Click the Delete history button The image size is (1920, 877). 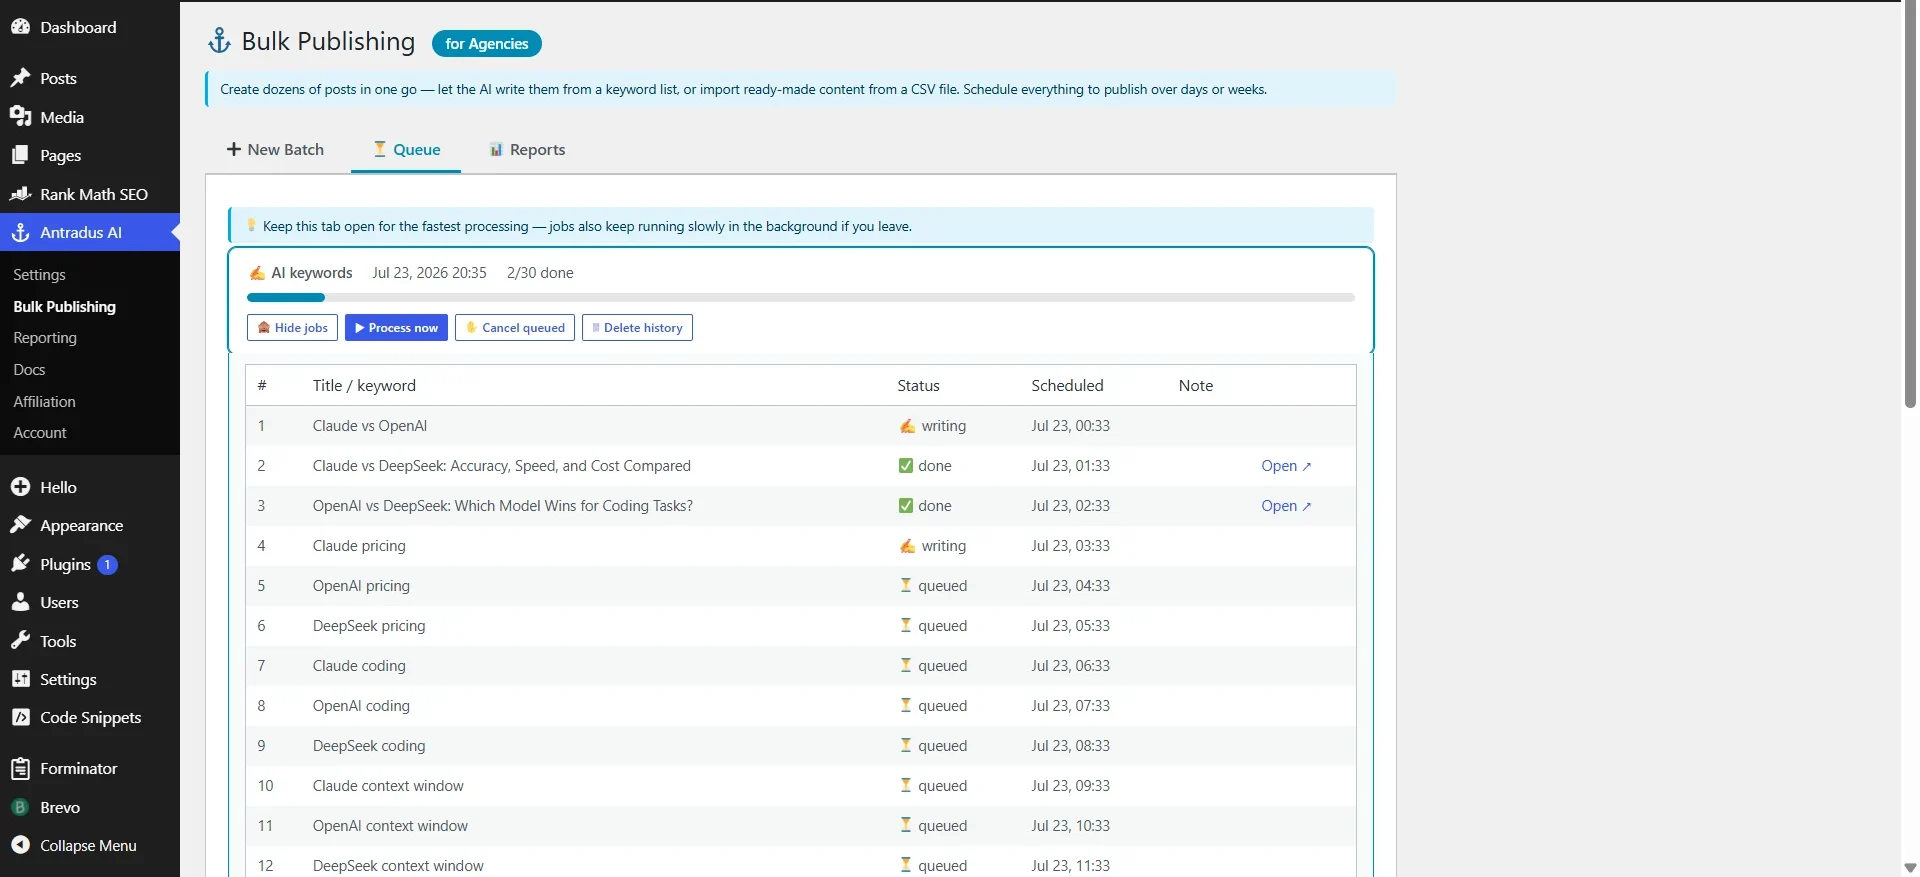click(637, 328)
